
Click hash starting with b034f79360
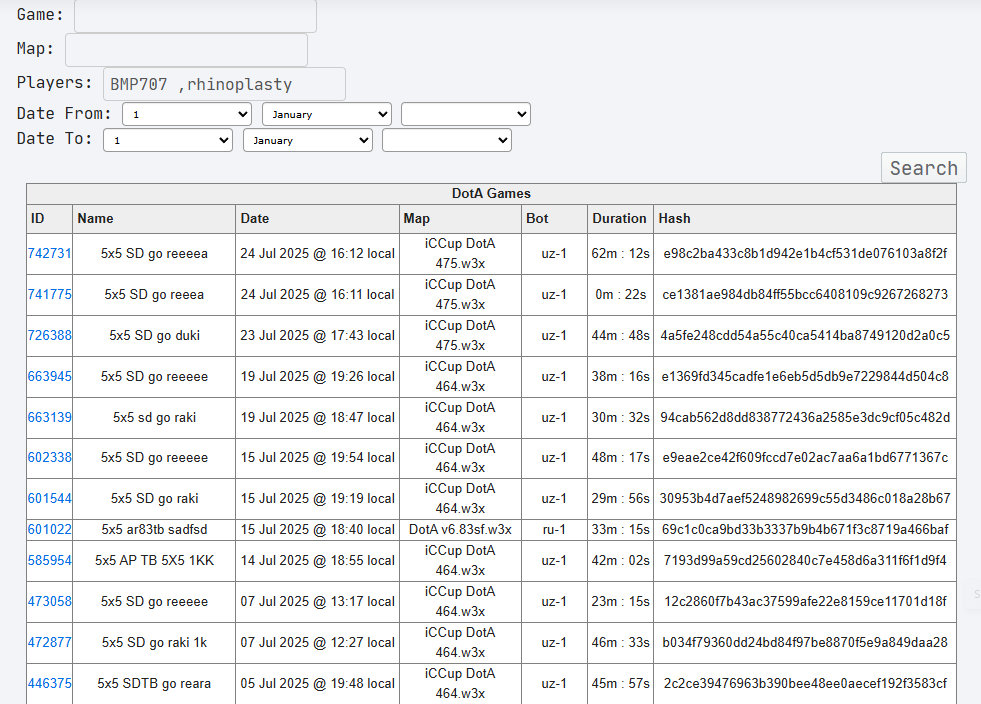coord(805,642)
